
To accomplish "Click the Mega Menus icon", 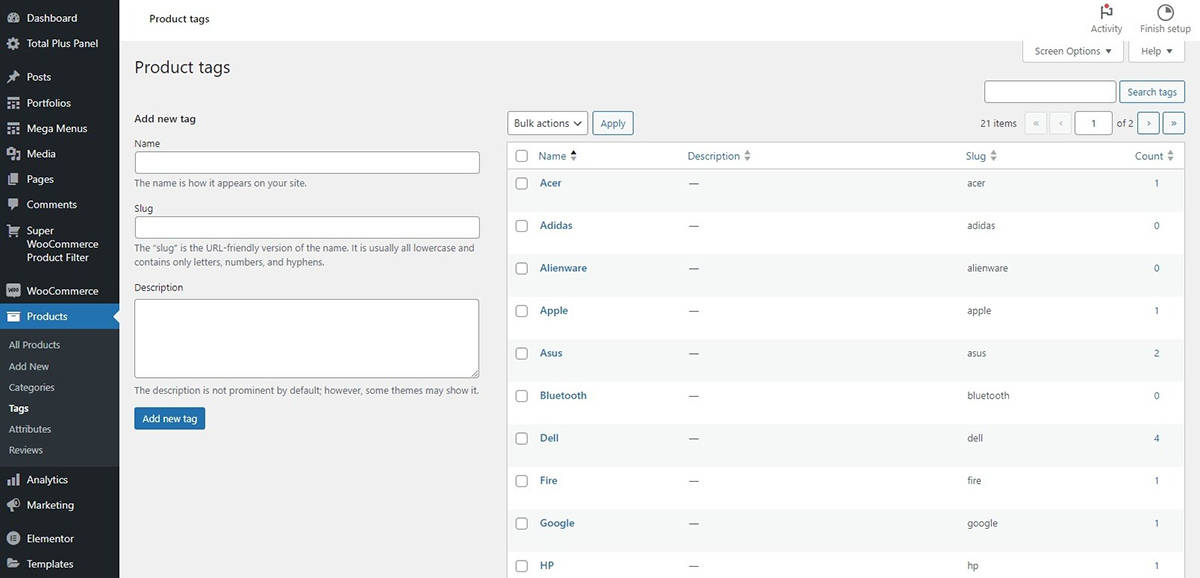I will coord(13,129).
